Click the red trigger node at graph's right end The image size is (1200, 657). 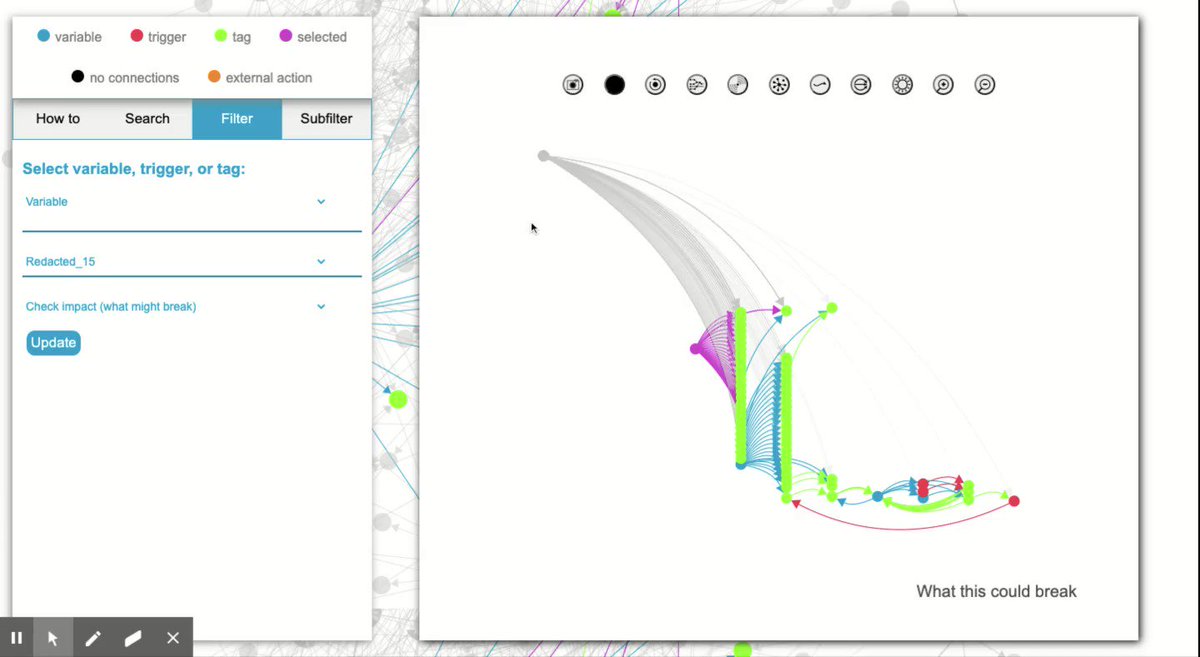pos(1014,501)
